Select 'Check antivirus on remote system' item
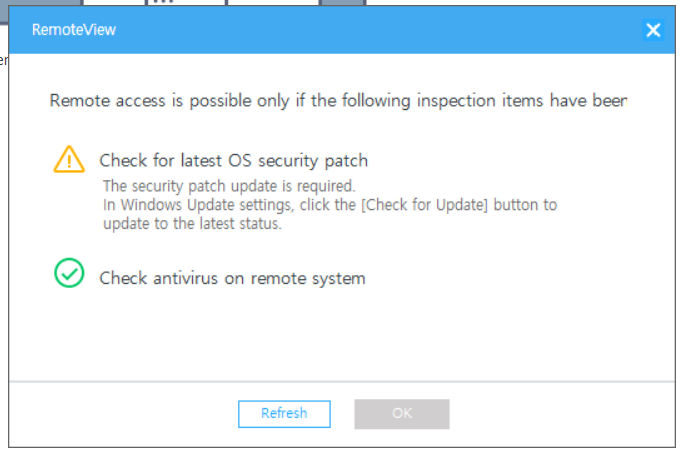 pos(232,278)
